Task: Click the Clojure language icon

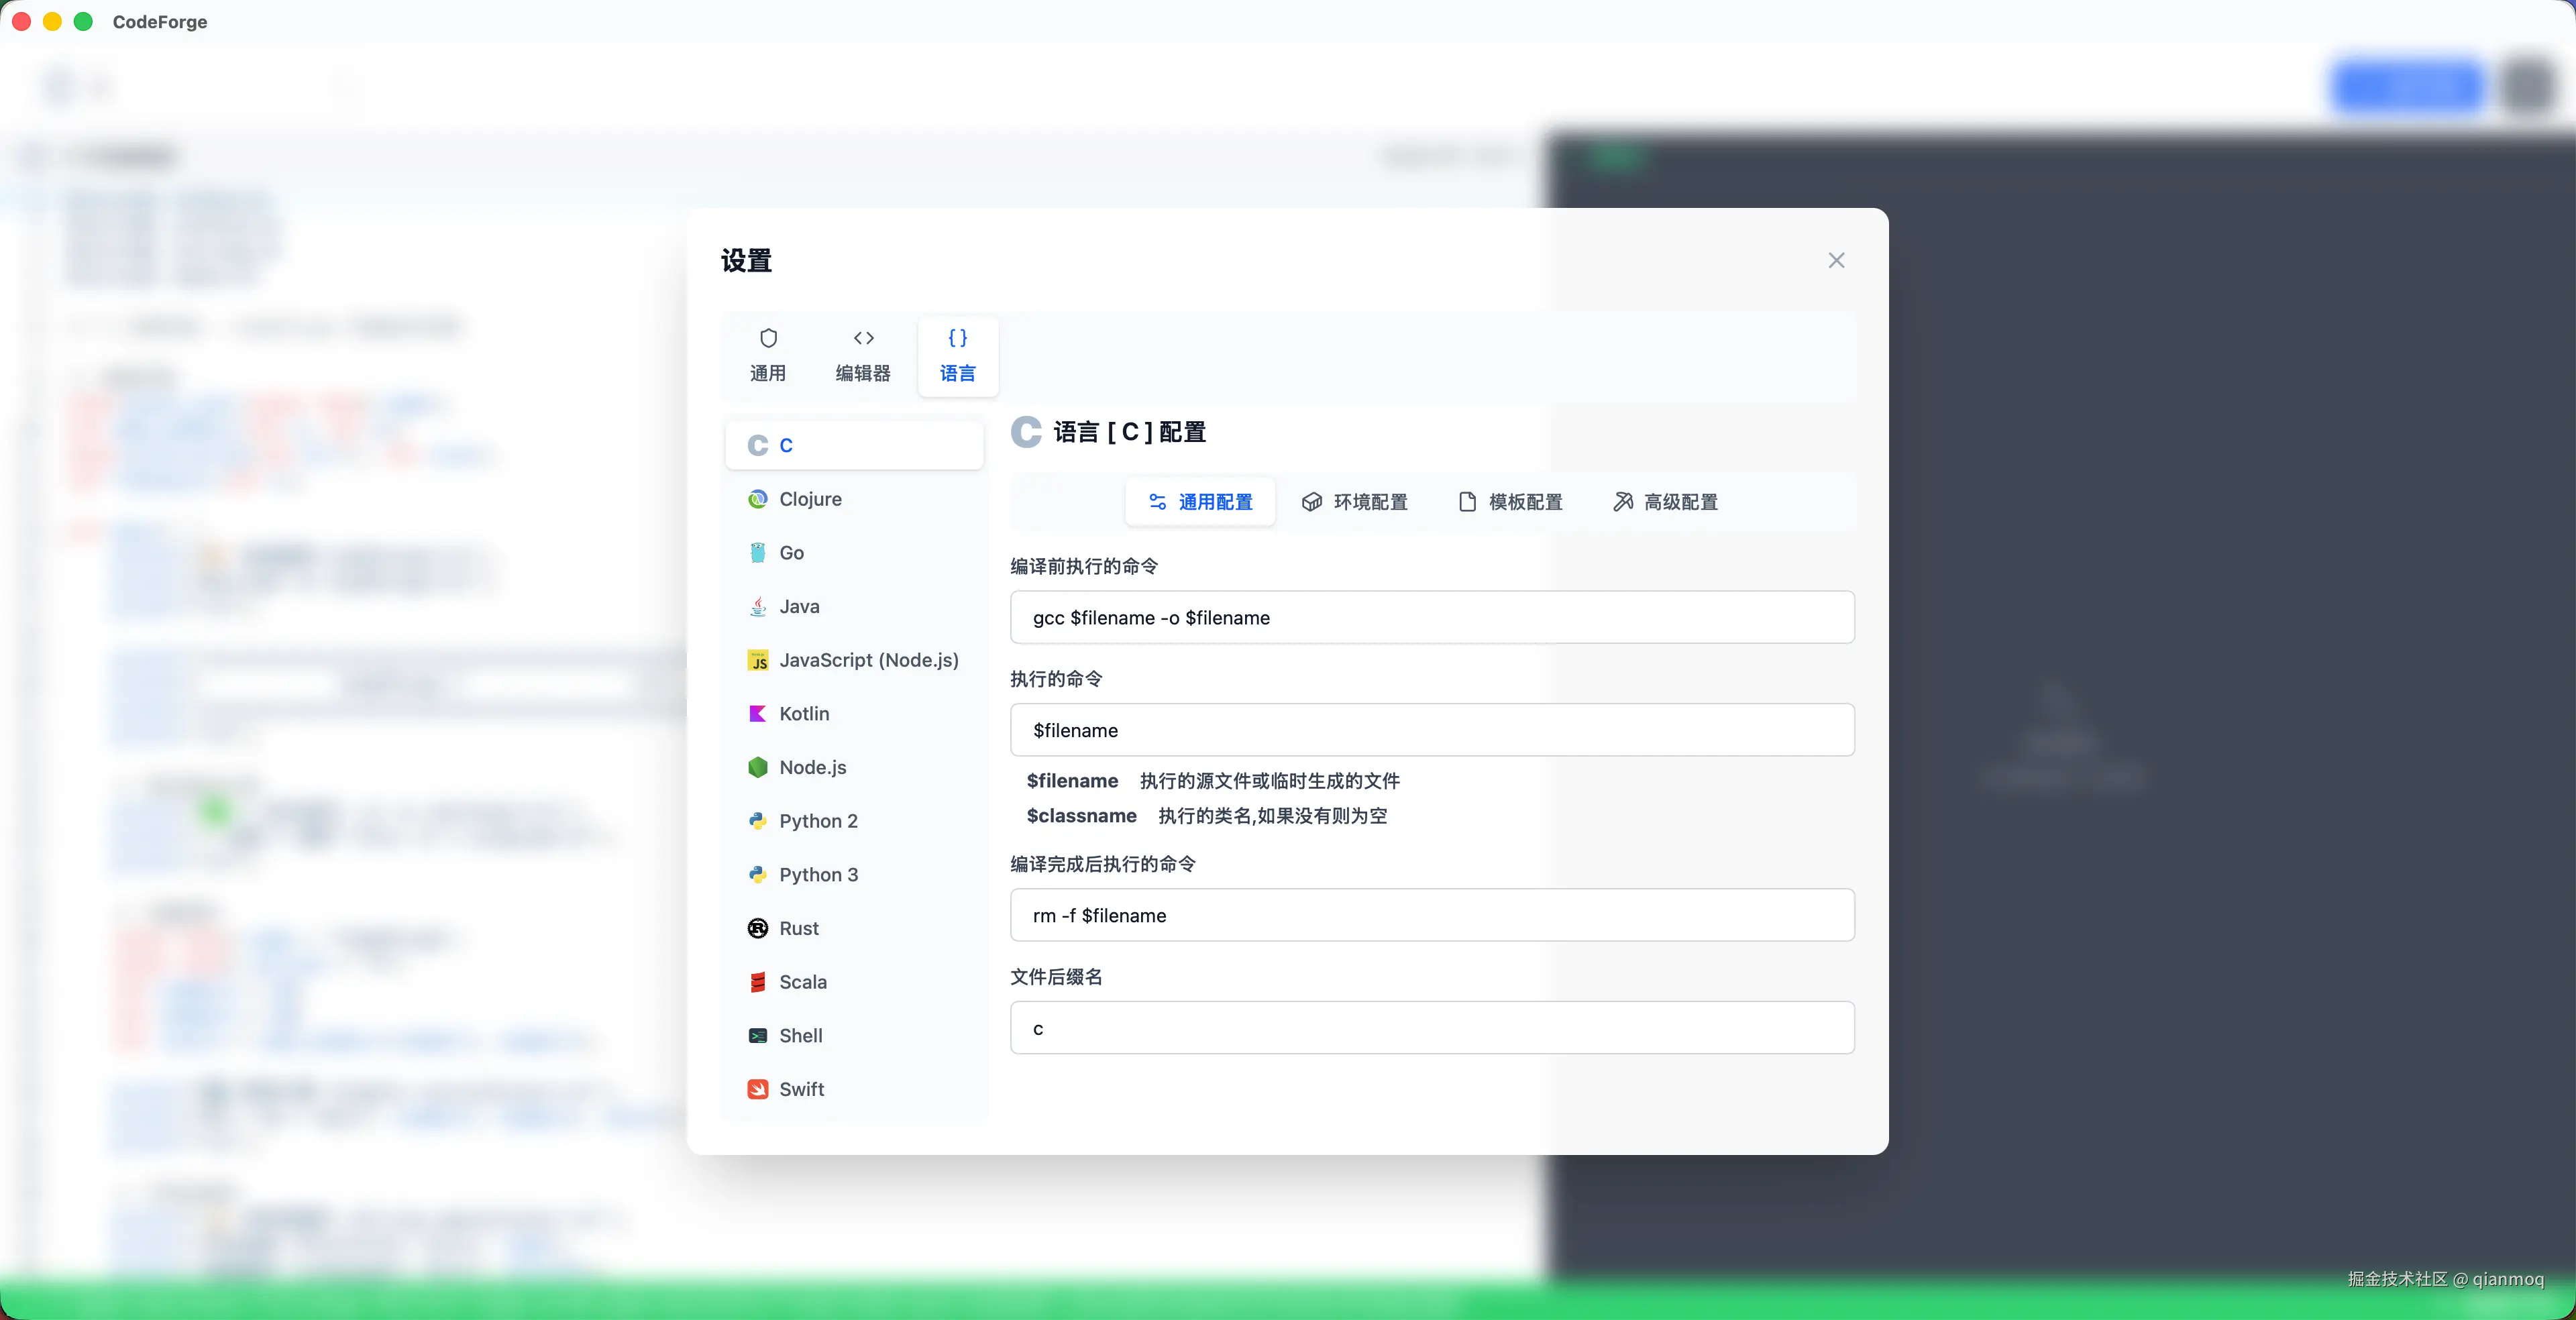Action: pyautogui.click(x=757, y=499)
